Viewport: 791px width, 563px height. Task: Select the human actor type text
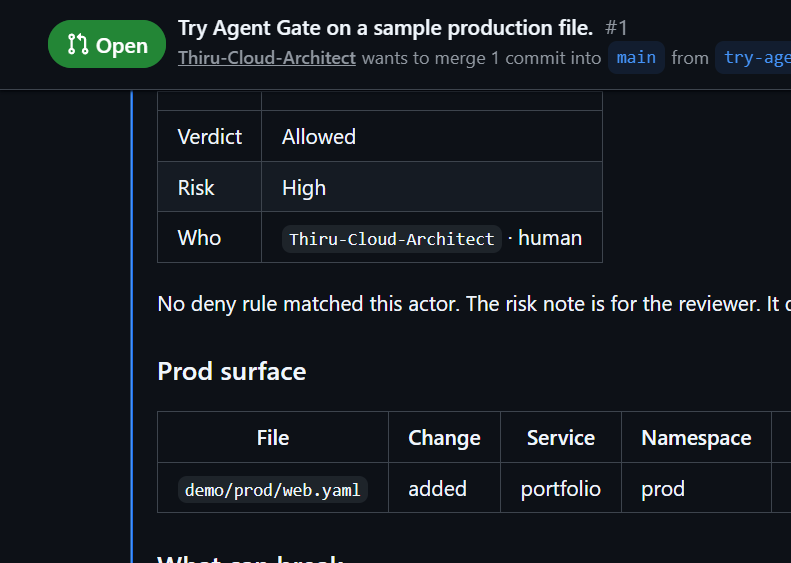click(550, 238)
